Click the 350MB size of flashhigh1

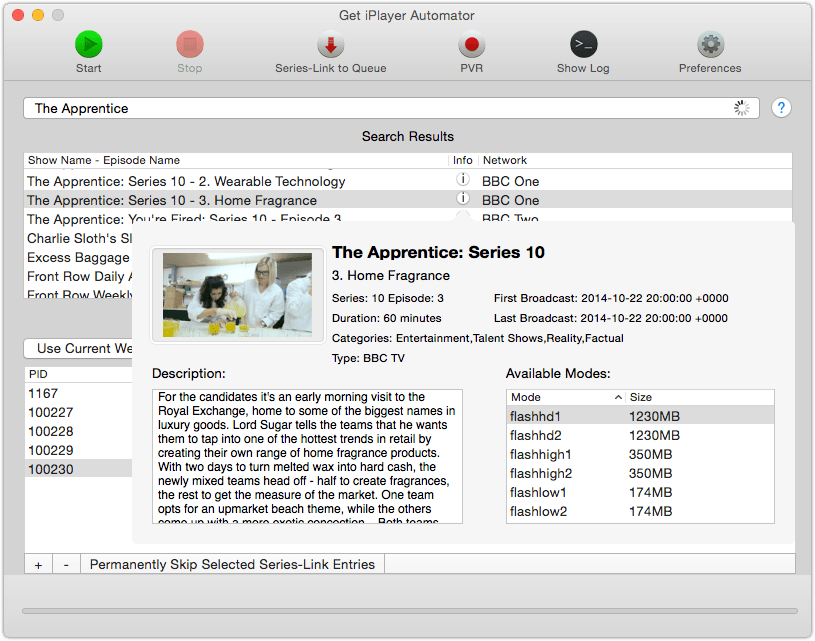pyautogui.click(x=650, y=454)
